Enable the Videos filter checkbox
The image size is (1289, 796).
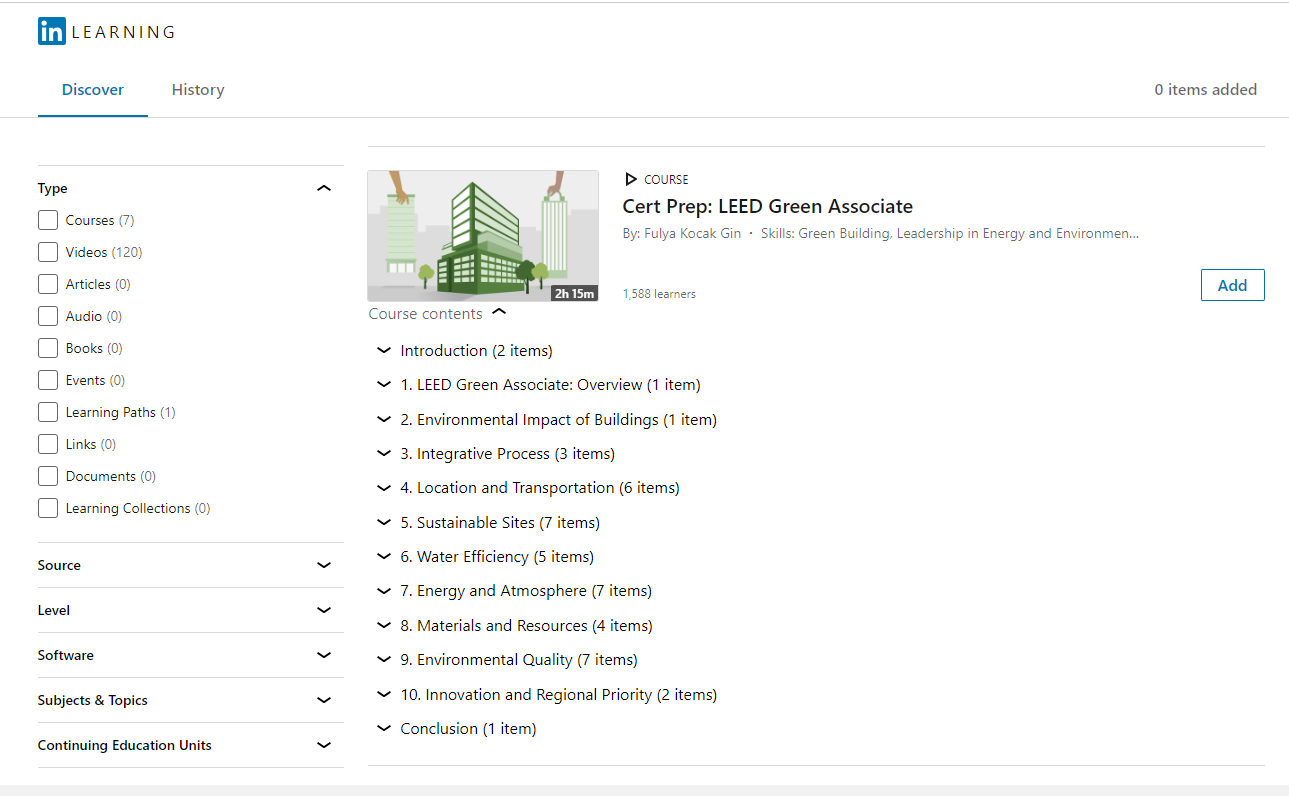coord(48,252)
